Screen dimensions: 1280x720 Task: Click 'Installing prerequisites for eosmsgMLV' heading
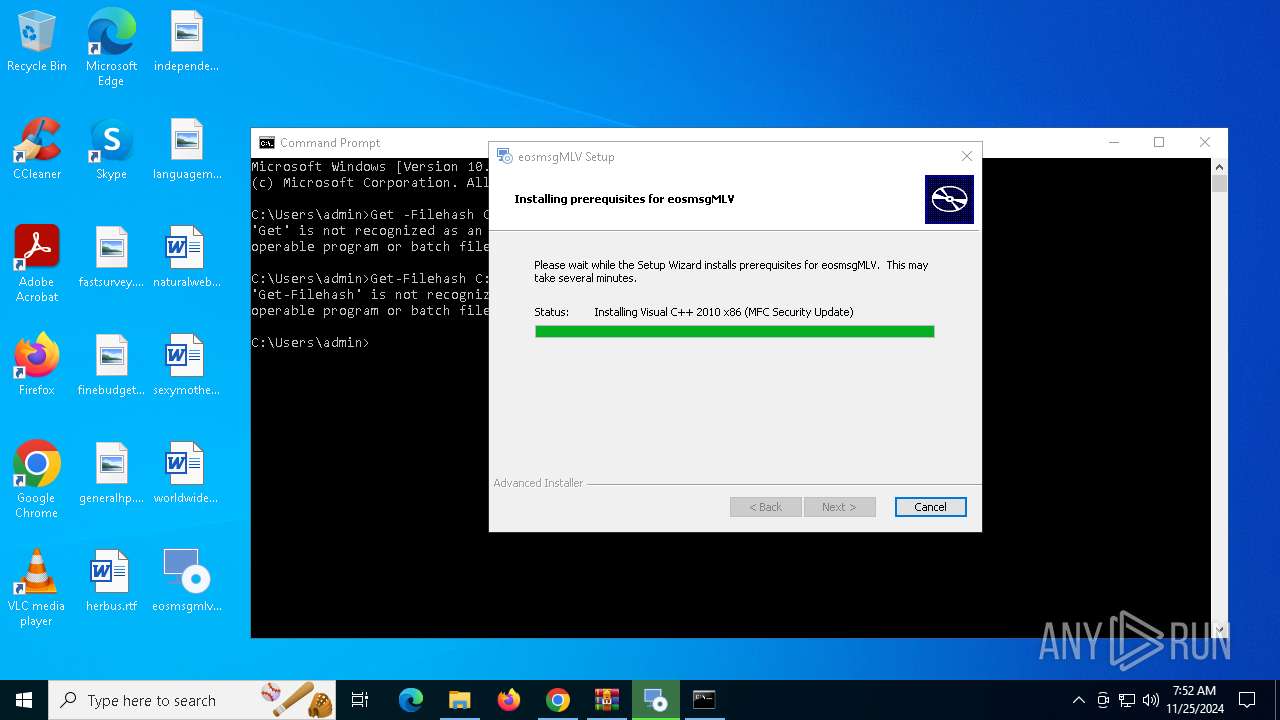[624, 199]
